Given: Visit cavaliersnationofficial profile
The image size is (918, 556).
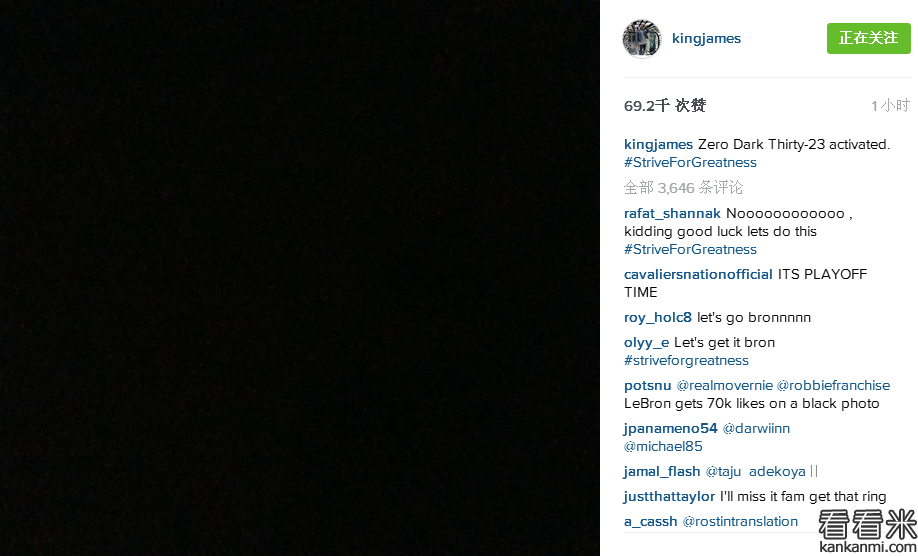Looking at the screenshot, I should click(698, 274).
